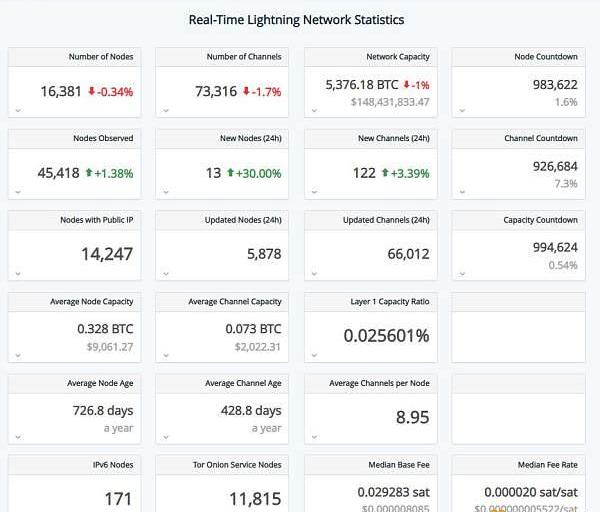Expand chevron in Number of Nodes card
Image resolution: width=600 pixels, height=512 pixels.
(18, 111)
